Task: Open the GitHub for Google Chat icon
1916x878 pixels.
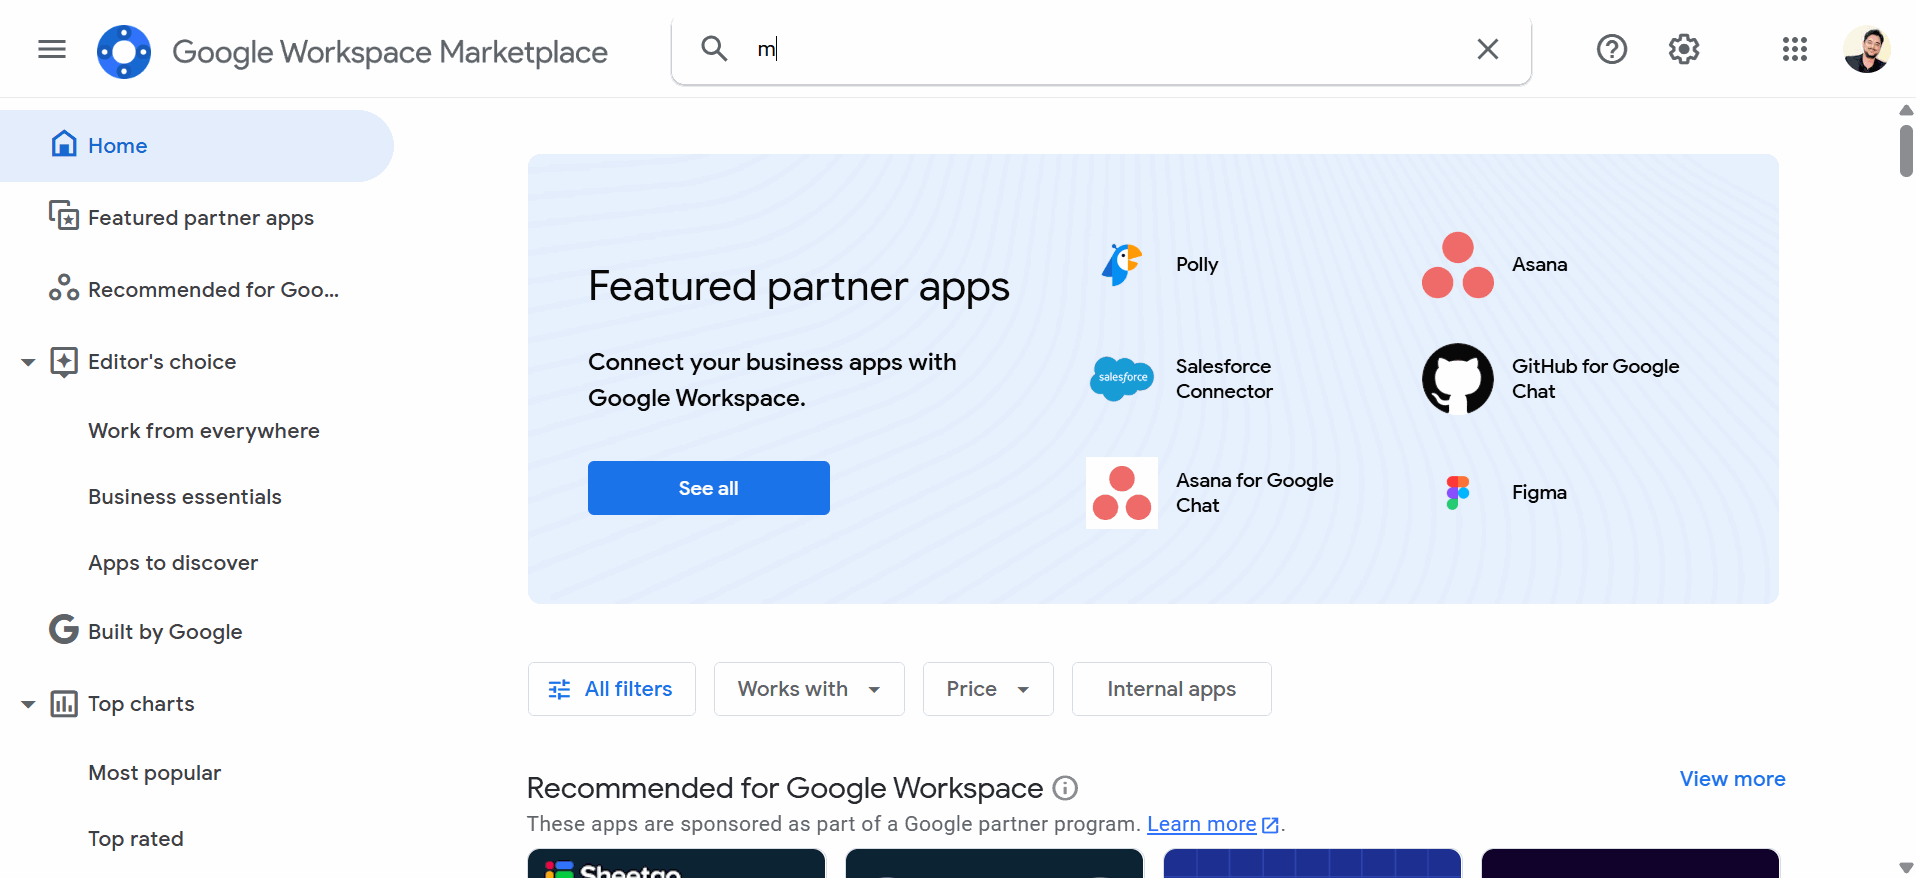Action: click(x=1458, y=379)
